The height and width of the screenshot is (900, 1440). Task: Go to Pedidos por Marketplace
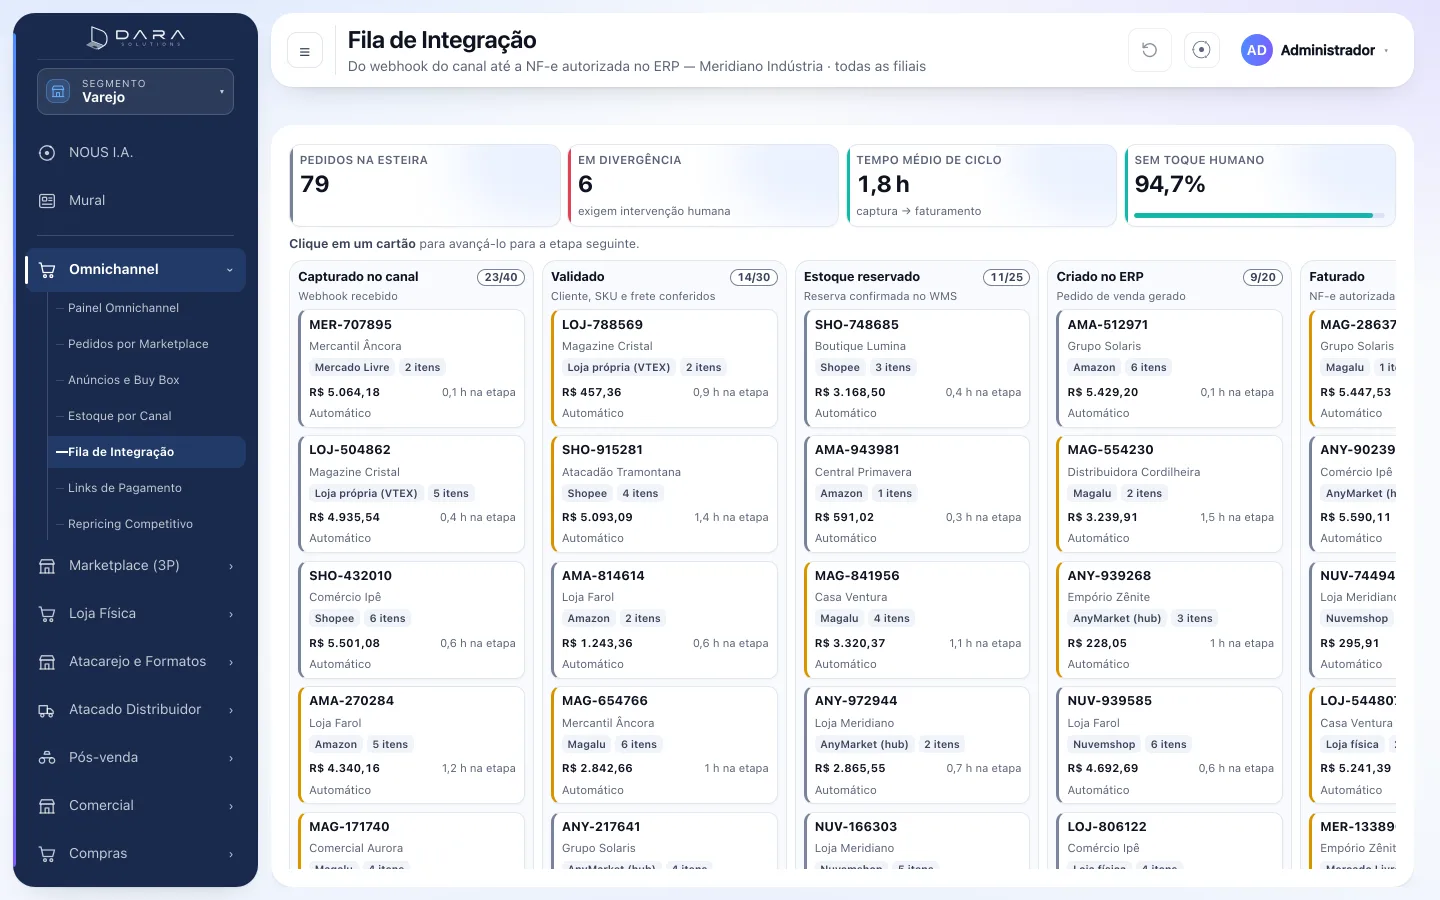coord(146,344)
